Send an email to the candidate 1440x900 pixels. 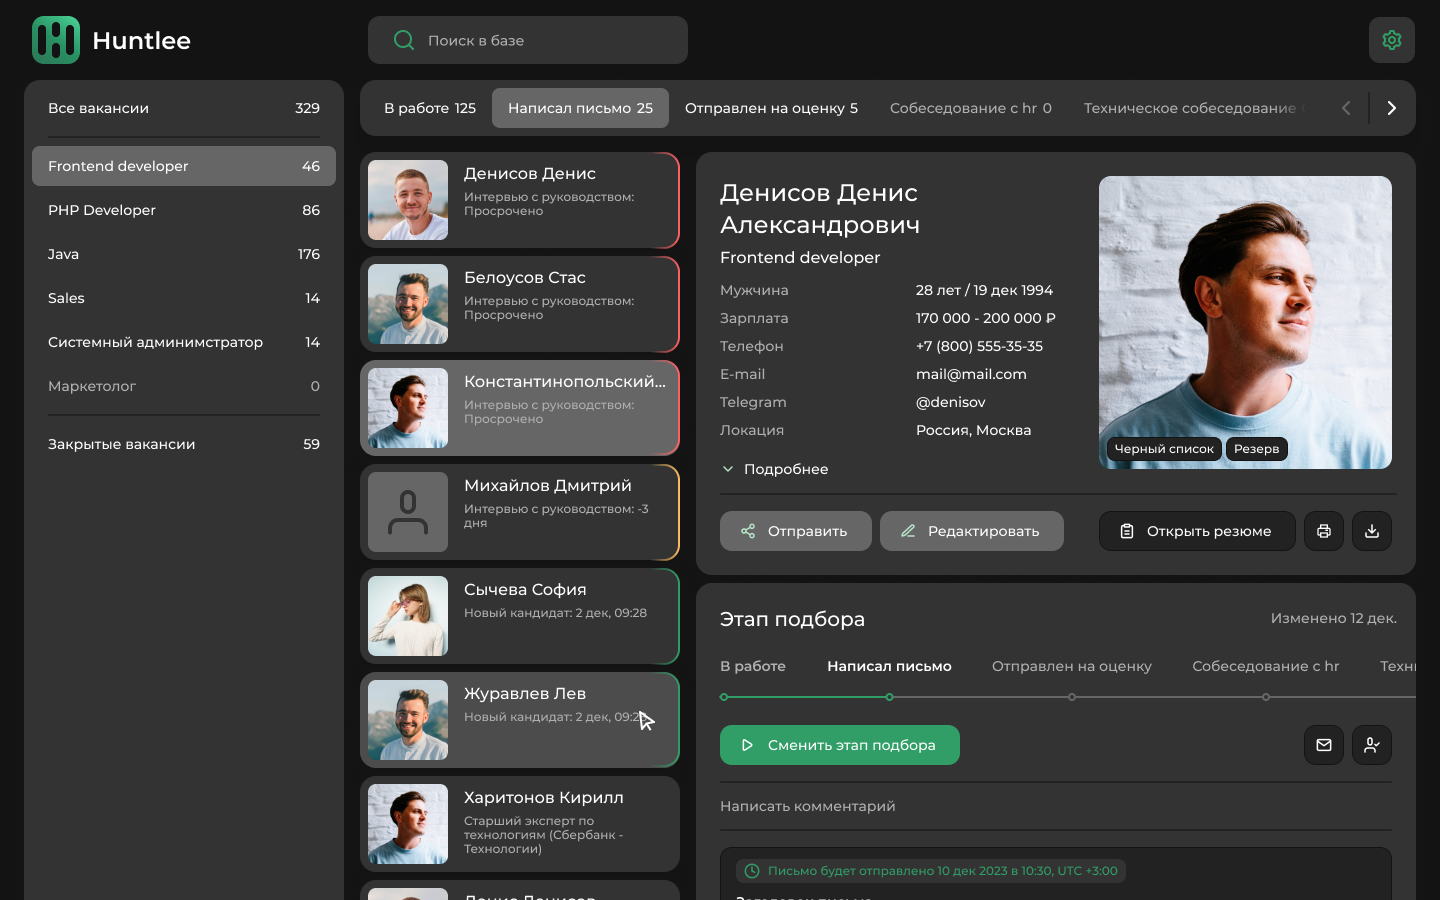1324,745
